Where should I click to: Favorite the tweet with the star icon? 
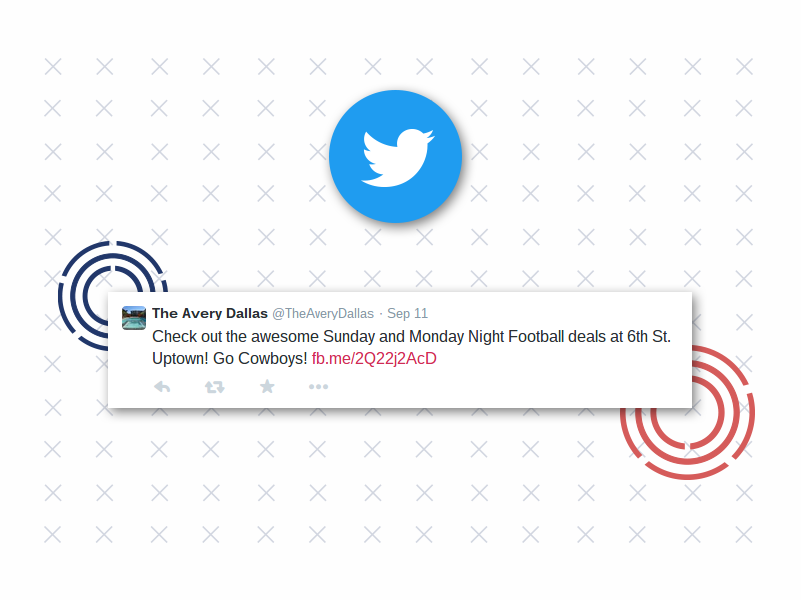[x=267, y=387]
